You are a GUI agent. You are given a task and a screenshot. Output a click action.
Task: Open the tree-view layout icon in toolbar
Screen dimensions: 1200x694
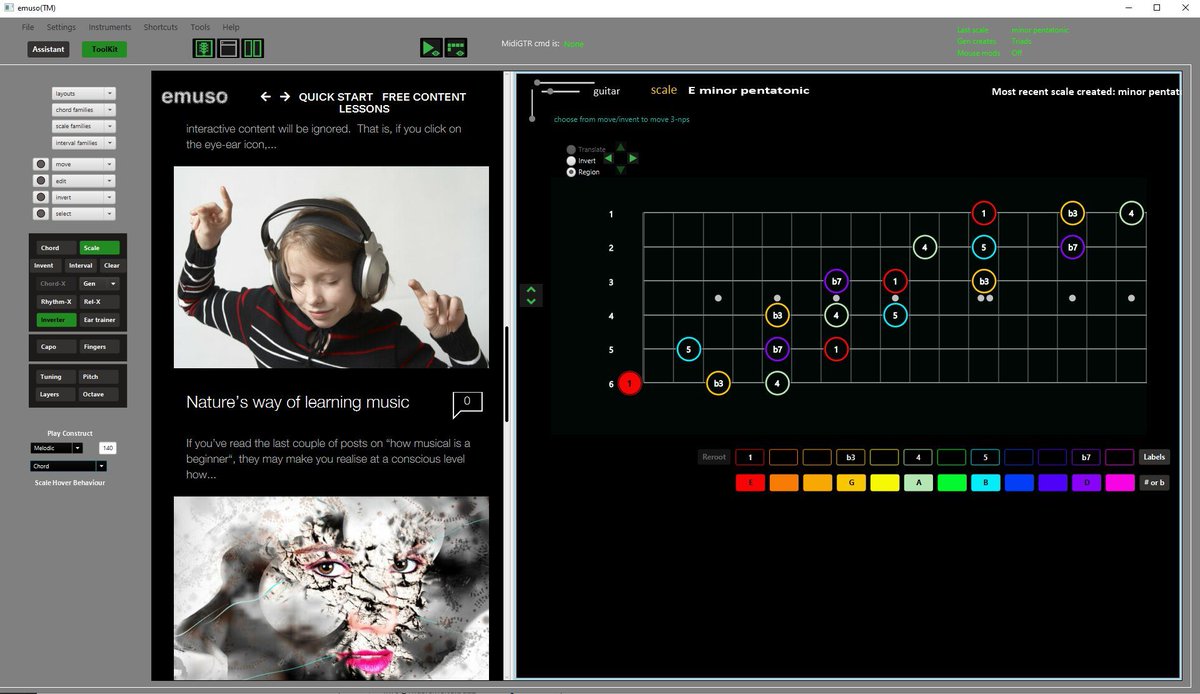pyautogui.click(x=204, y=48)
